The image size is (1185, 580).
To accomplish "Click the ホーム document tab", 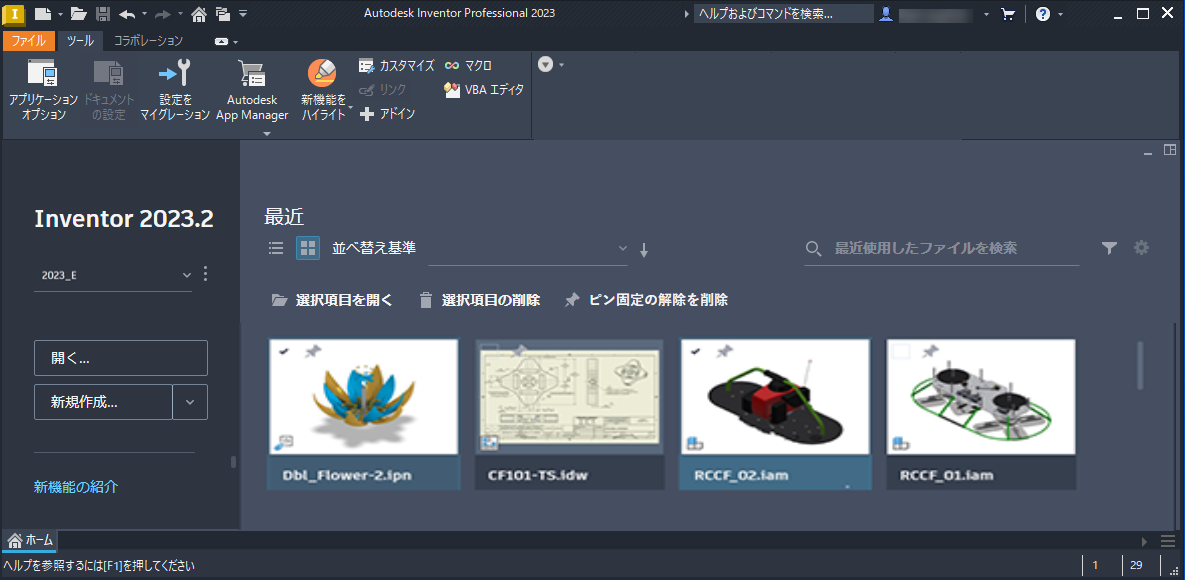I will point(30,540).
